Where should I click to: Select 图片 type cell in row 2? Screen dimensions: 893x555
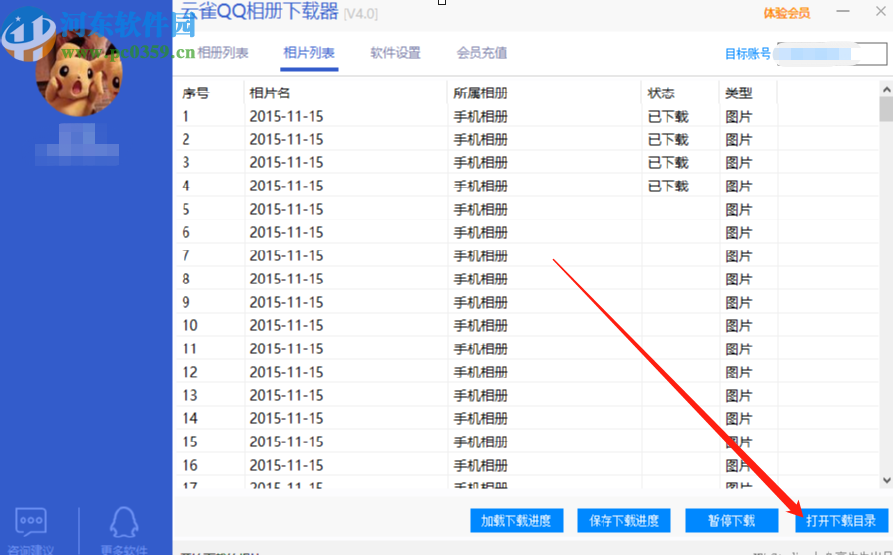739,140
